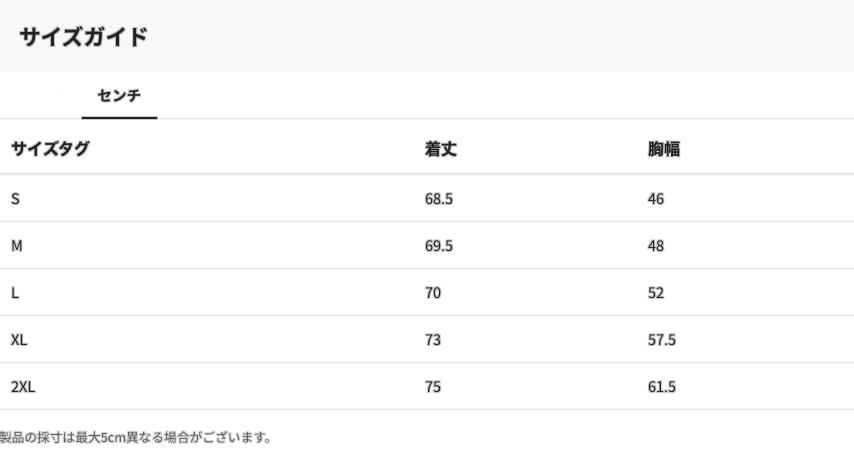Click the サイズガイド heading
Screen dimensions: 854x471
tap(83, 37)
